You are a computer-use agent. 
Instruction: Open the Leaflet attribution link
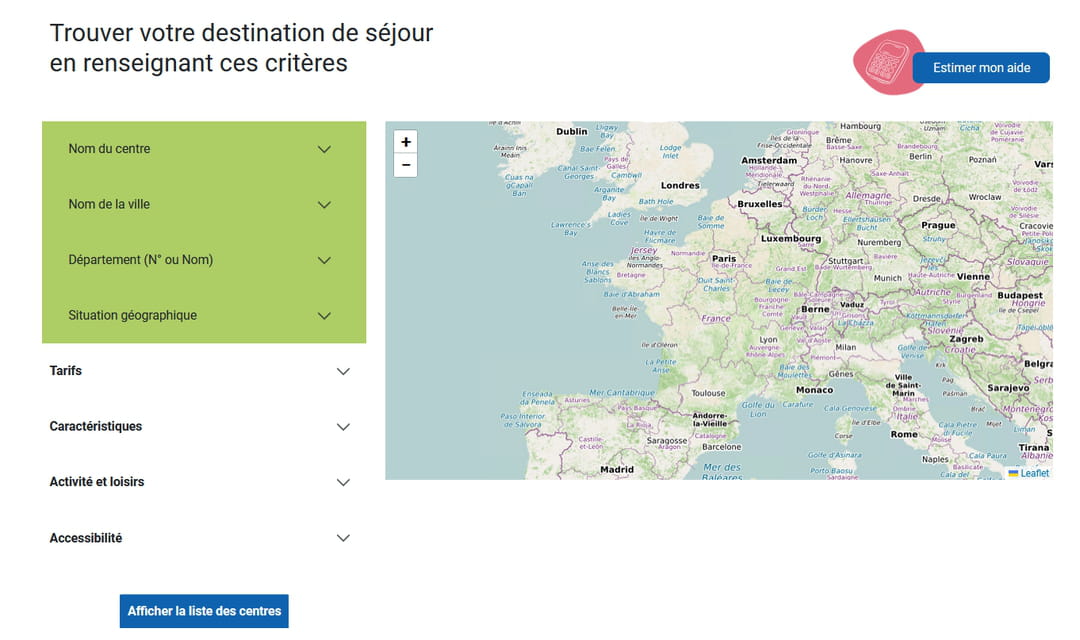pyautogui.click(x=1035, y=473)
